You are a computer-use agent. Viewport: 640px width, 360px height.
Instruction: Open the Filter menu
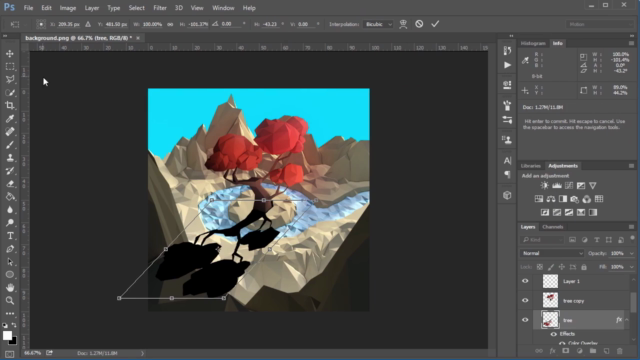click(x=160, y=8)
